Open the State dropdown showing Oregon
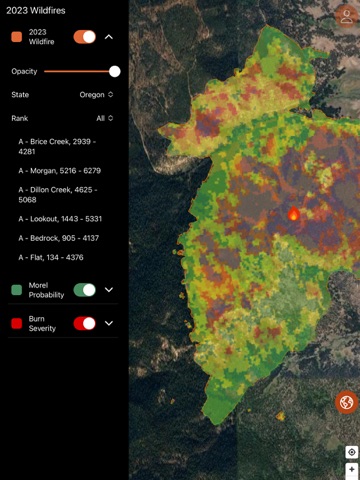 coord(96,95)
